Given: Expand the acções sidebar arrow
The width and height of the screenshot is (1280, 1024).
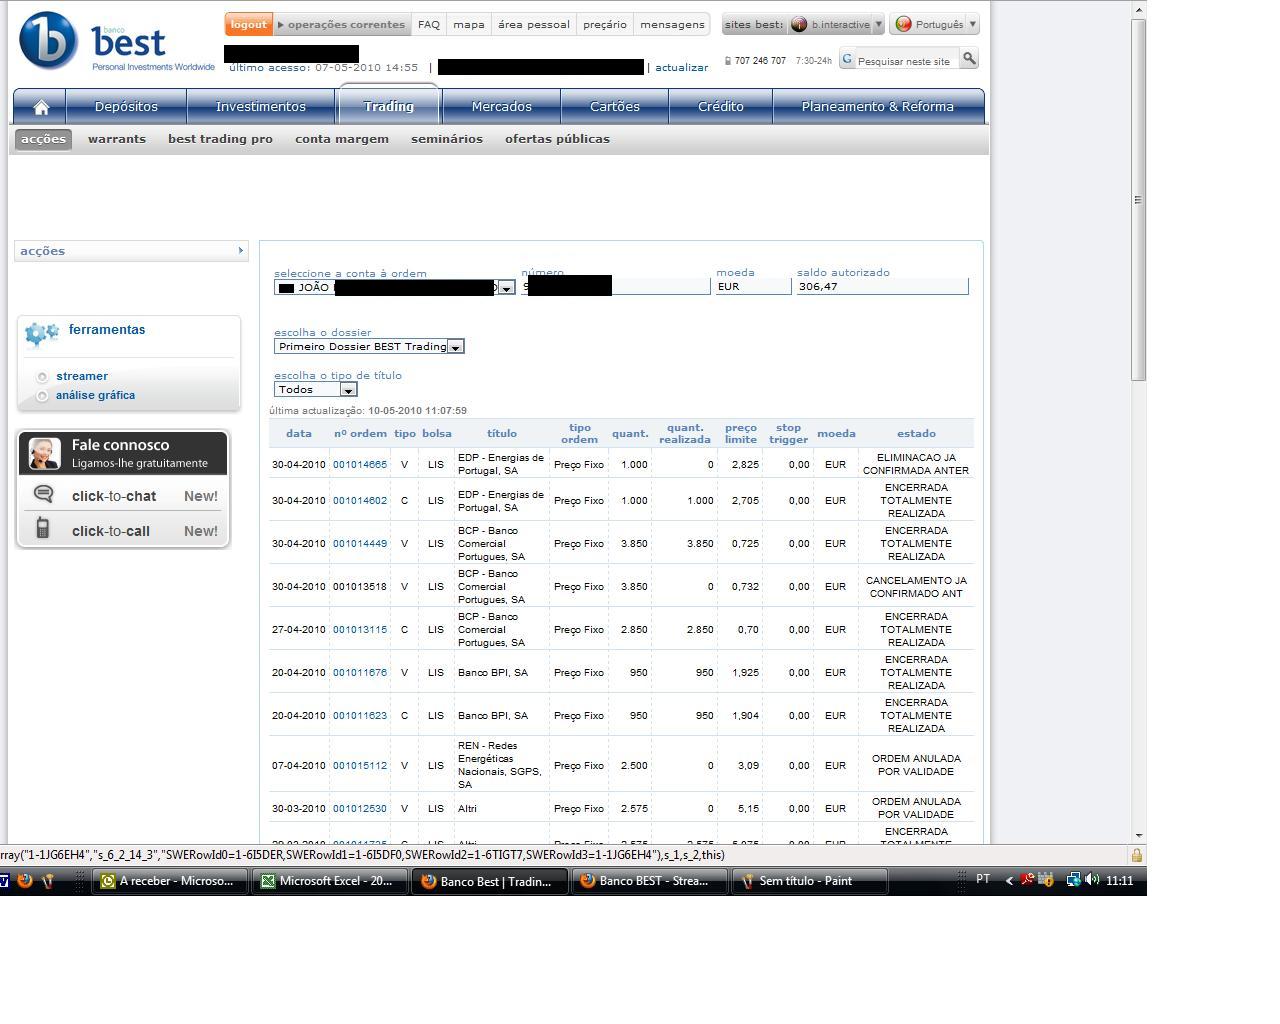Looking at the screenshot, I should point(240,251).
